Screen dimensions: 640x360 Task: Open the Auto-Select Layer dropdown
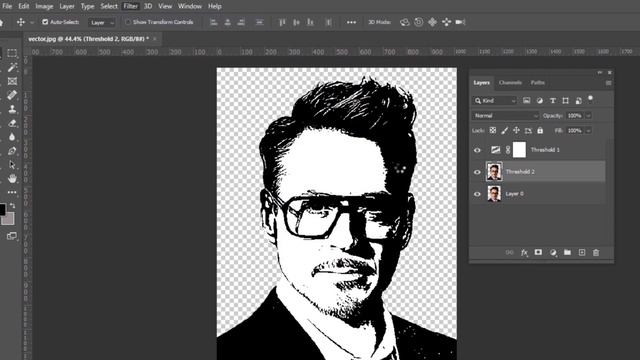coord(102,22)
